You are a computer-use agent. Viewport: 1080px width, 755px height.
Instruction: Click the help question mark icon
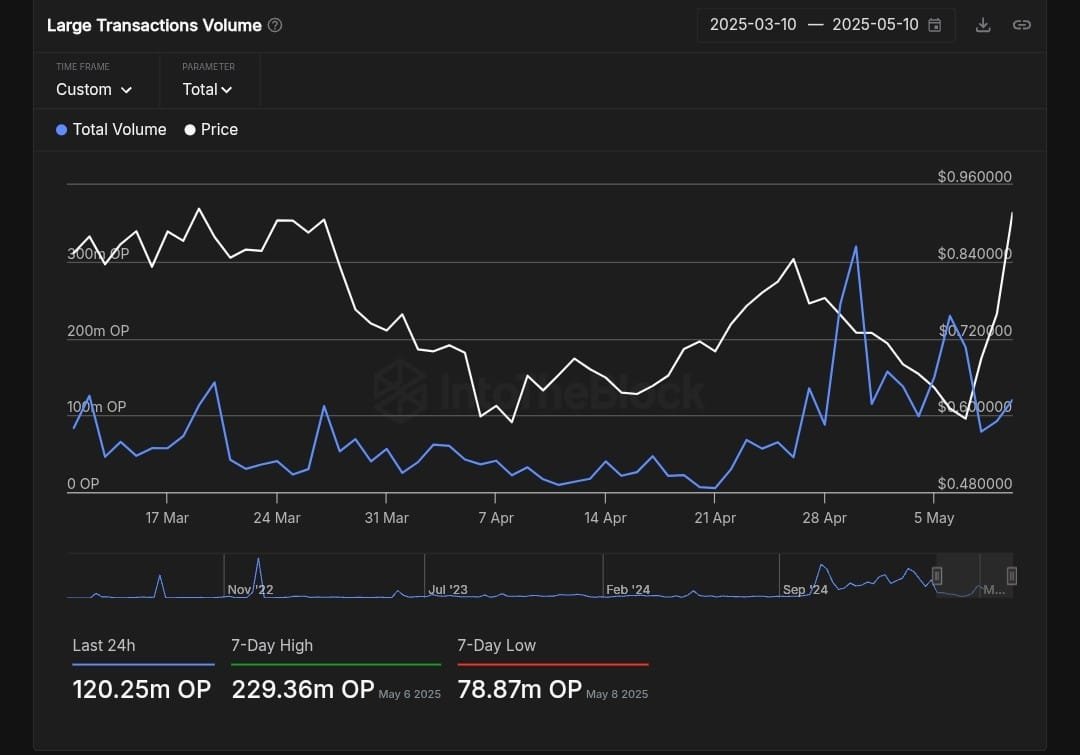coord(275,25)
